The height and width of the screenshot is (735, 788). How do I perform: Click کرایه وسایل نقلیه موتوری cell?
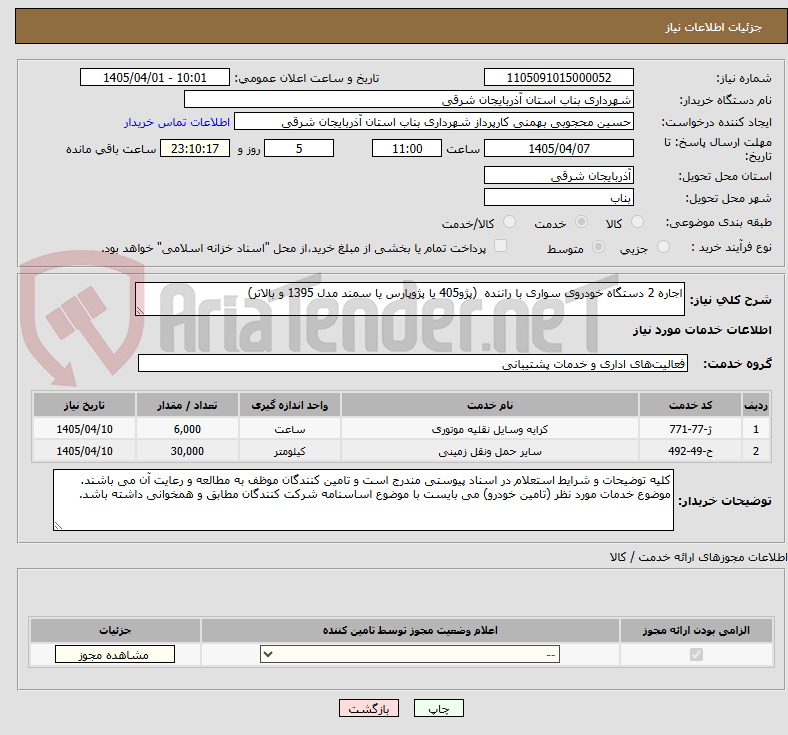(490, 429)
